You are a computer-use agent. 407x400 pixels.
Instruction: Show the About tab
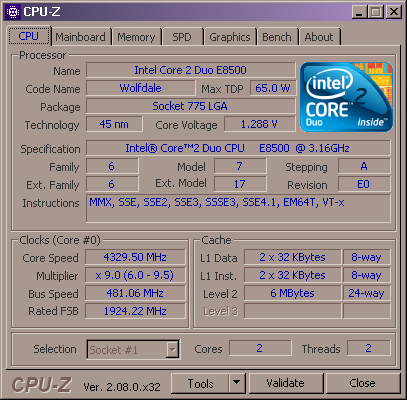(x=319, y=37)
